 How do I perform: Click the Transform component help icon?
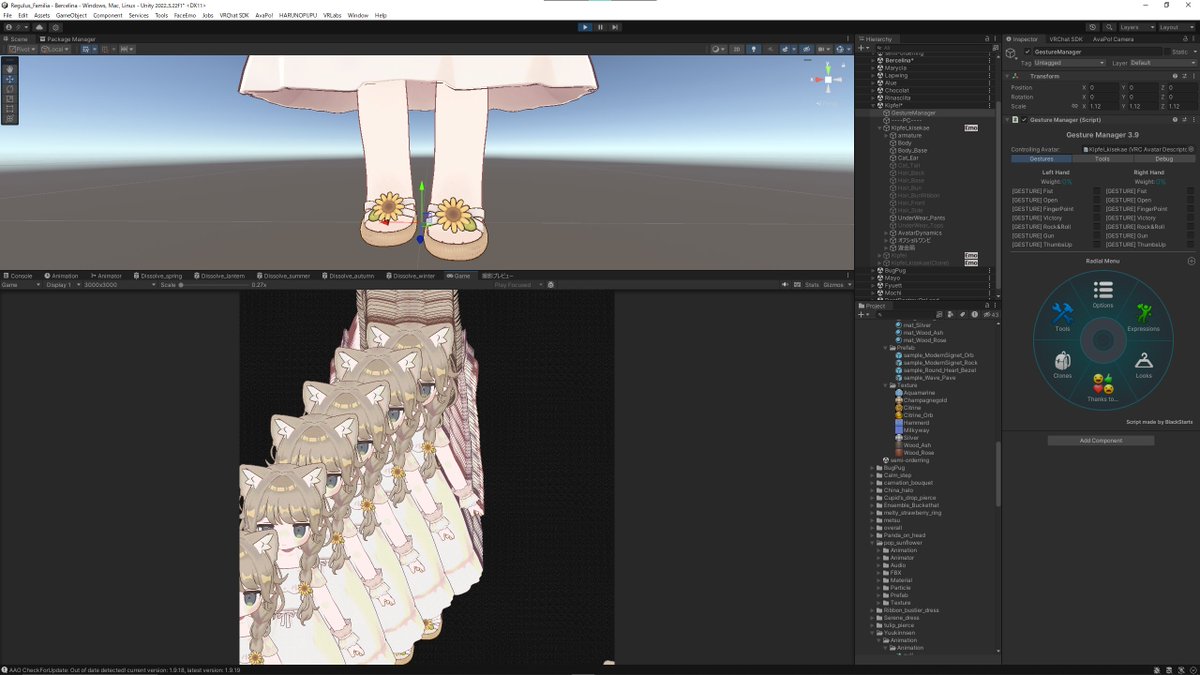coord(1175,76)
